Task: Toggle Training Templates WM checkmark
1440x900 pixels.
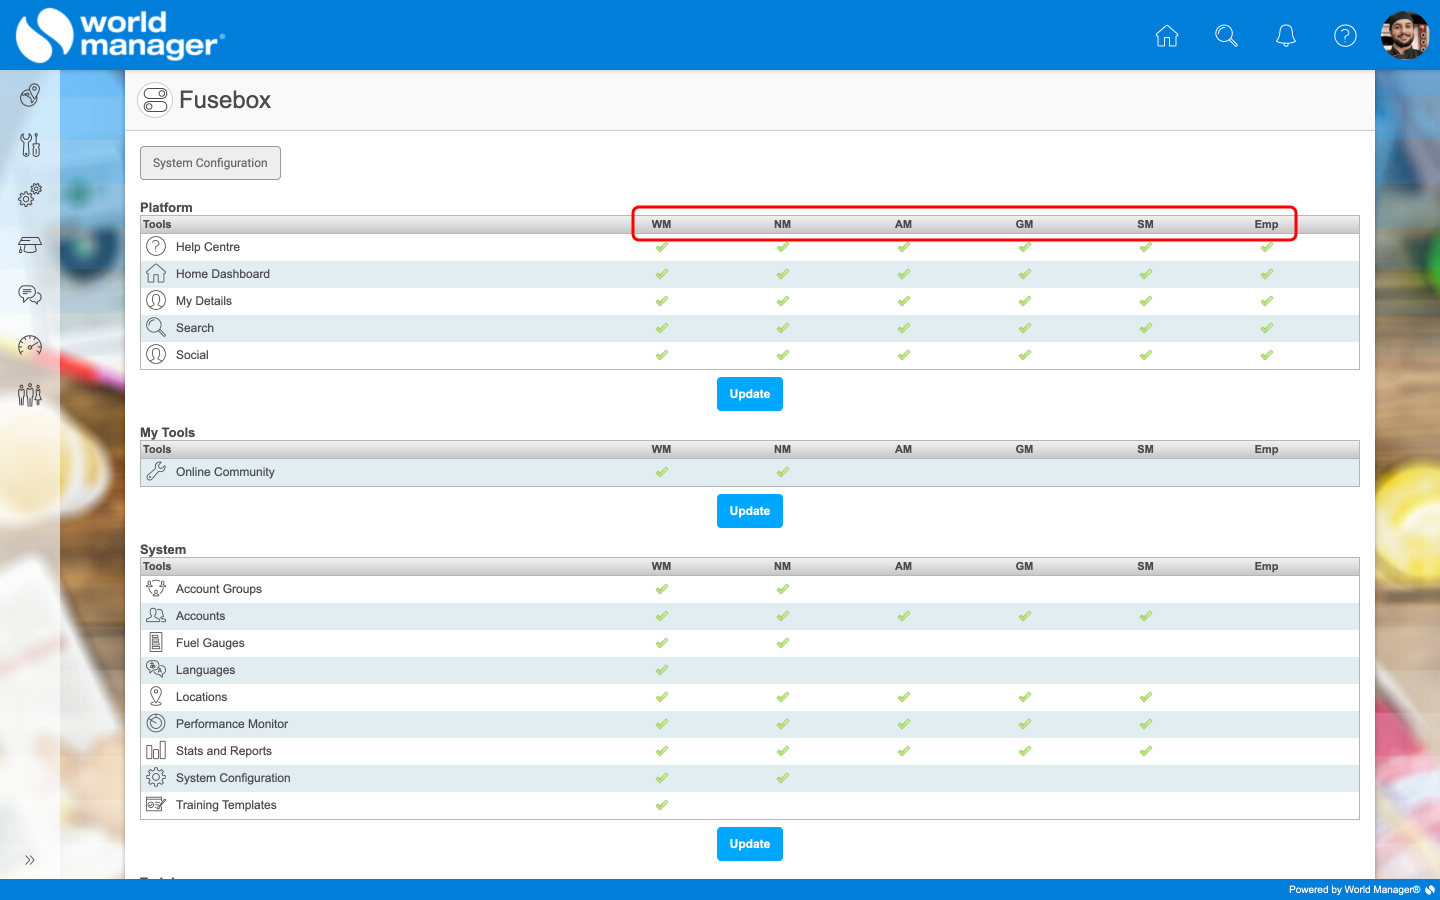Action: (x=662, y=805)
